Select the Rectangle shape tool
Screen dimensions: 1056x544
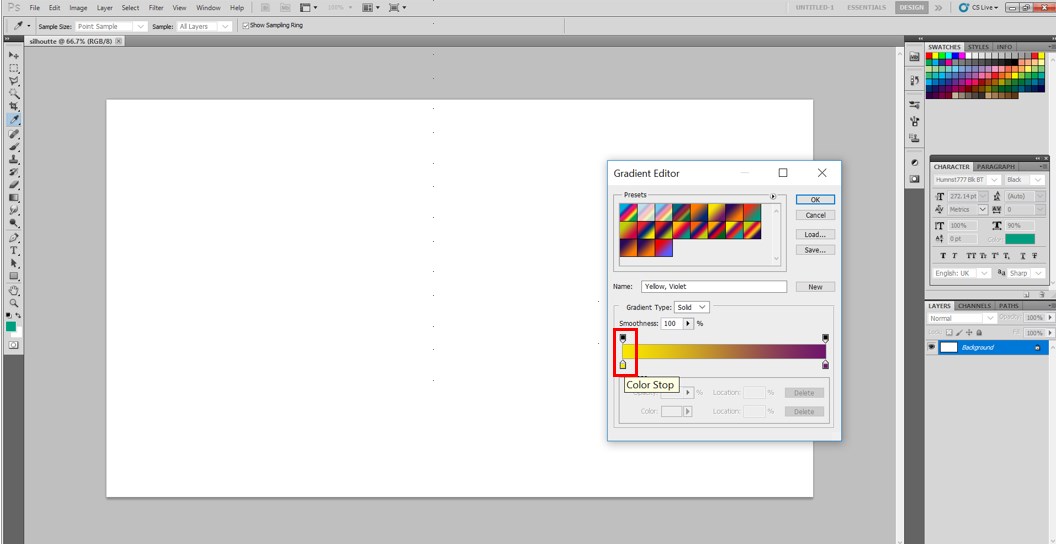[x=13, y=276]
